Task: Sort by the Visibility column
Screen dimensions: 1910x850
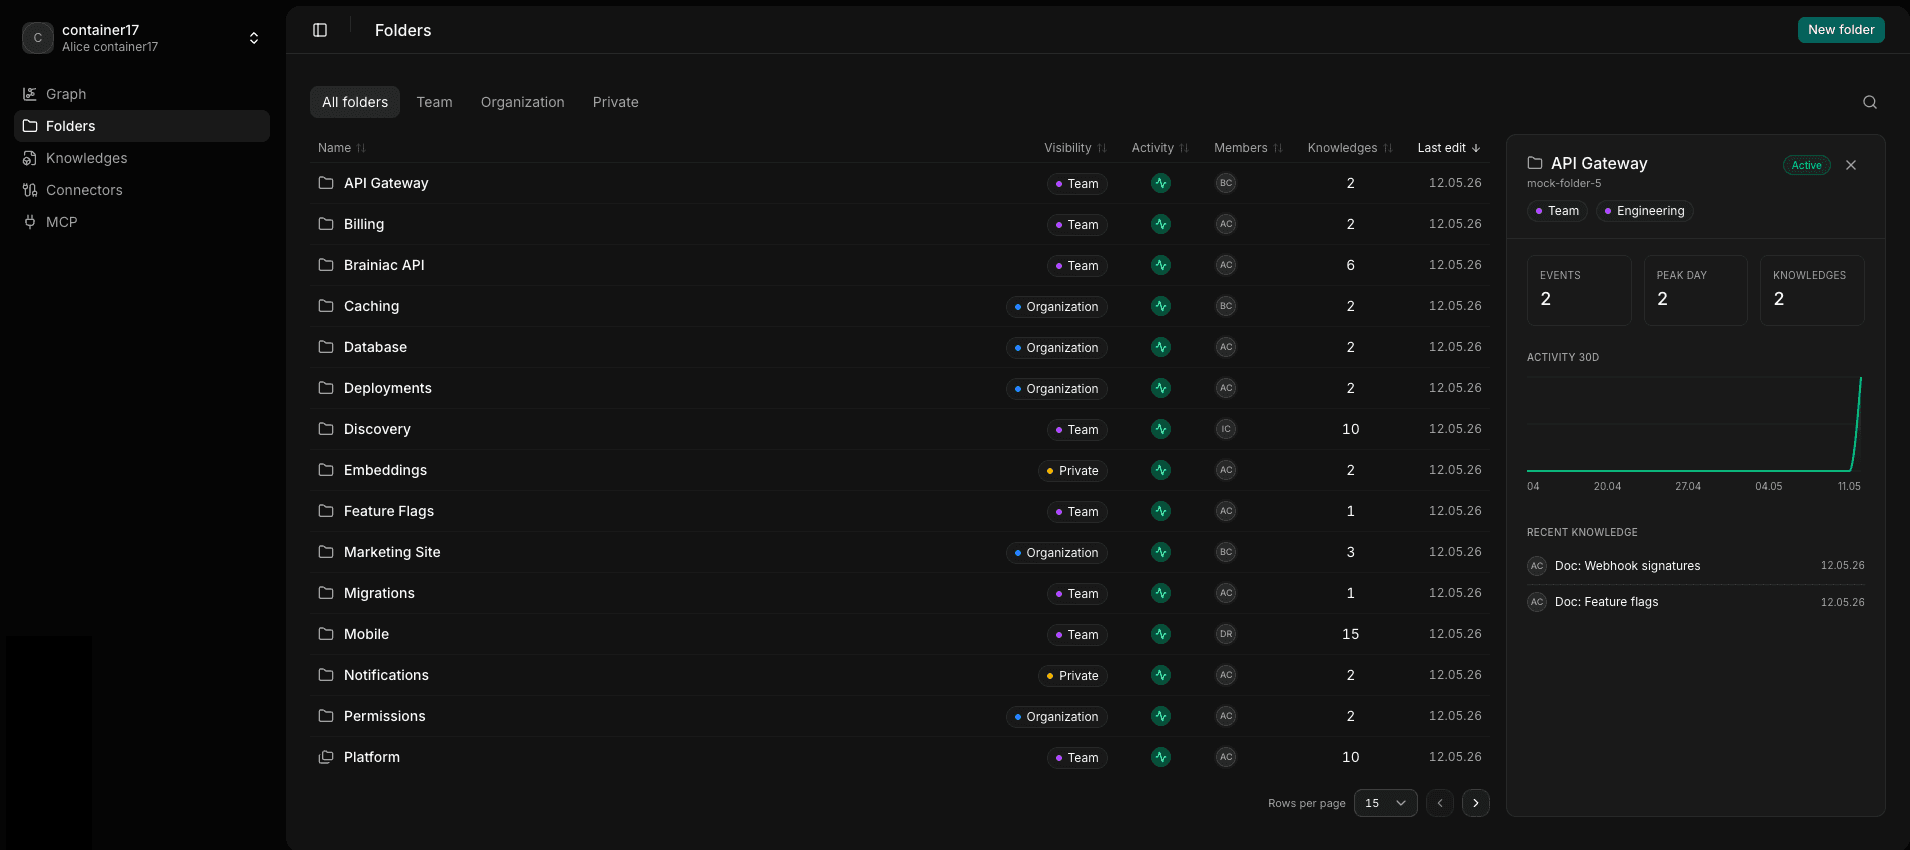Action: click(1076, 148)
